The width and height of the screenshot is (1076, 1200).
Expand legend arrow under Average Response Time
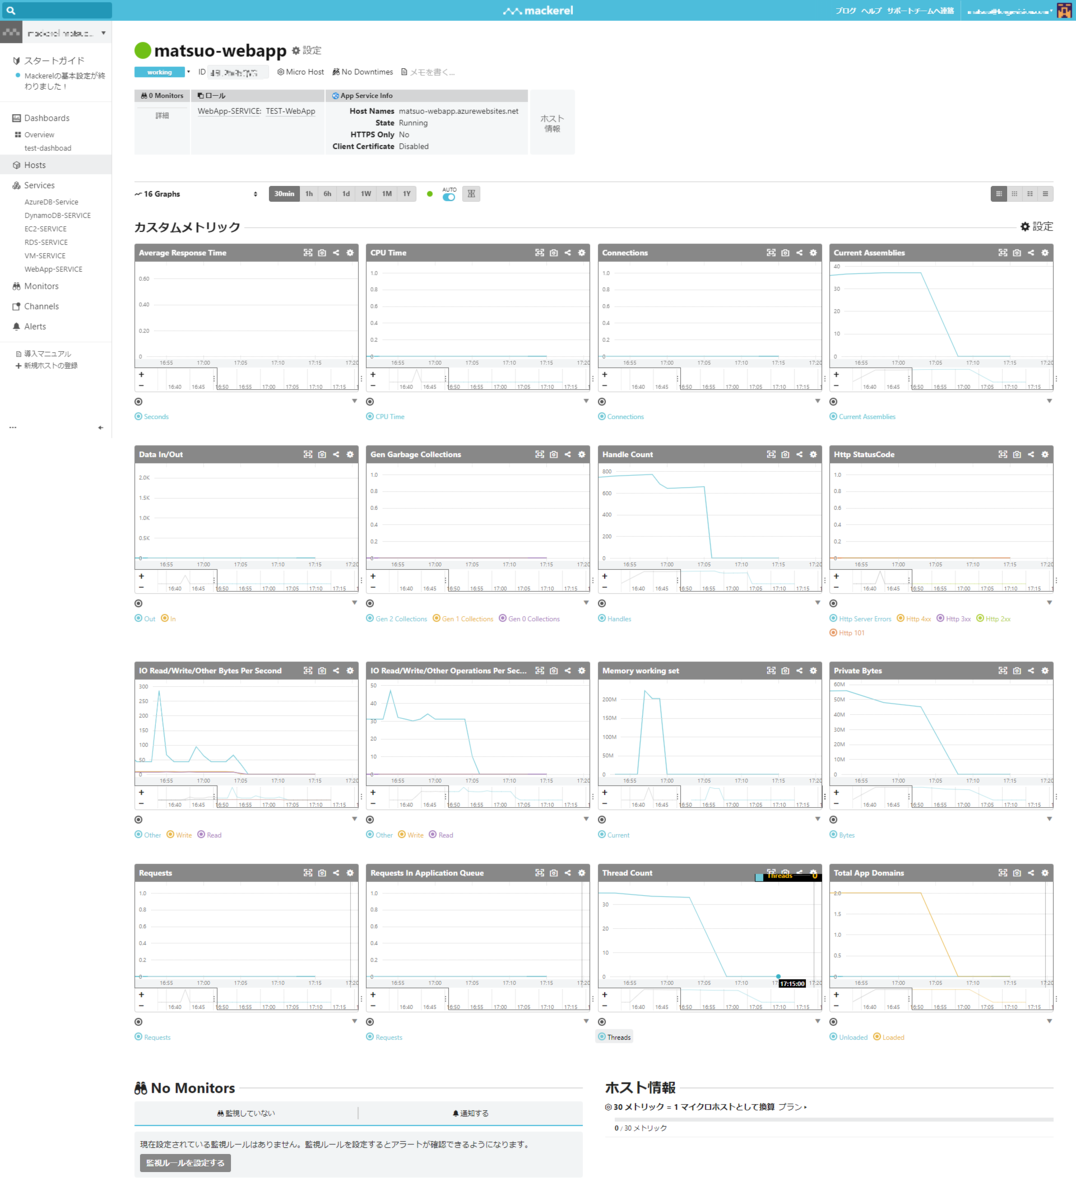click(354, 402)
